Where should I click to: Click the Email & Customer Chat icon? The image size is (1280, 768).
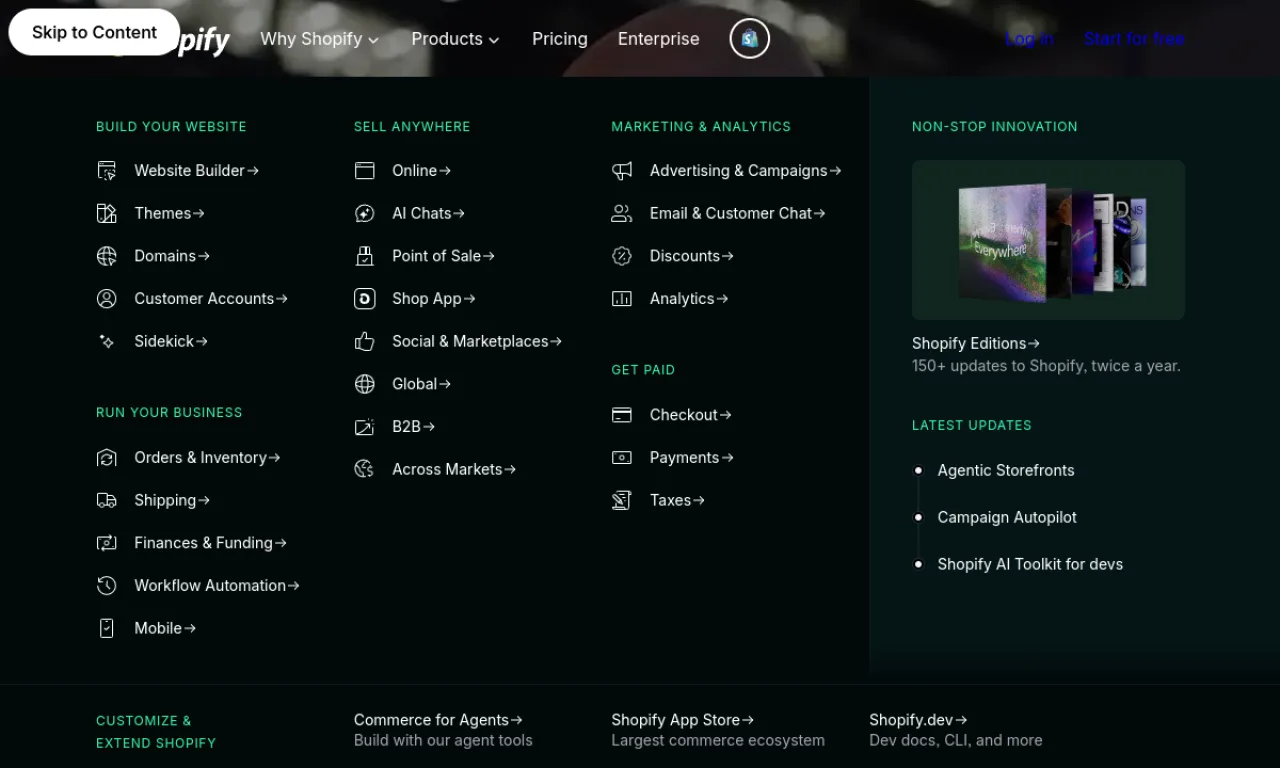pyautogui.click(x=622, y=213)
